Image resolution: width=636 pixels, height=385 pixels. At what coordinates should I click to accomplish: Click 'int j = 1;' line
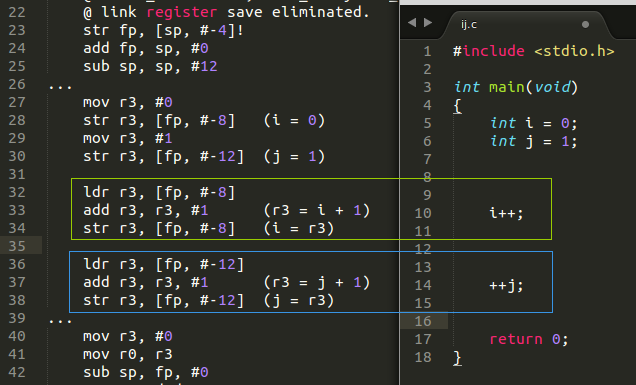tap(533, 141)
